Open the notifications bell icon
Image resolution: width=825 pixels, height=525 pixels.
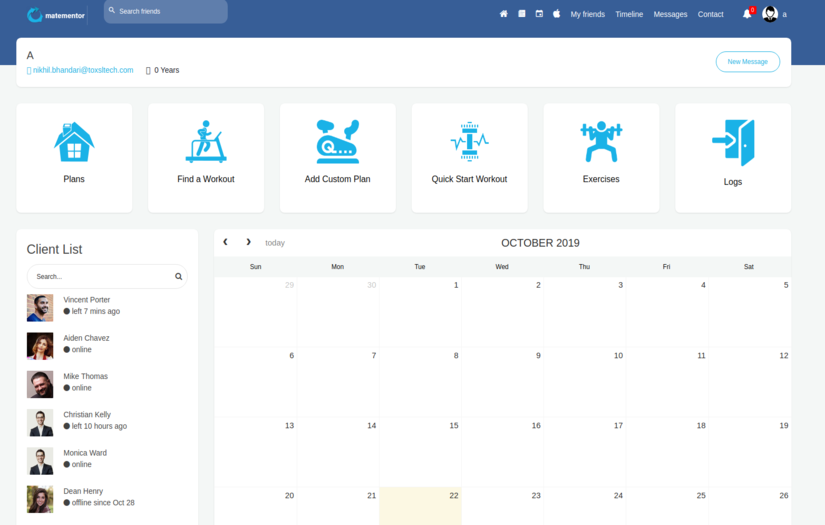[x=747, y=14]
